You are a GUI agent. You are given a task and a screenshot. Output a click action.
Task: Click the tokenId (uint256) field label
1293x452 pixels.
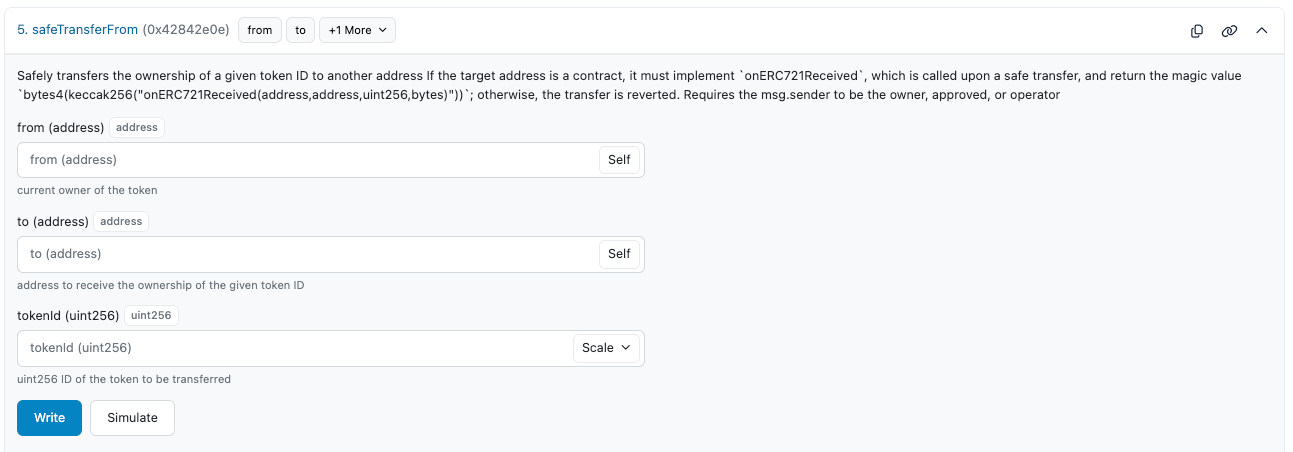[x=68, y=316]
